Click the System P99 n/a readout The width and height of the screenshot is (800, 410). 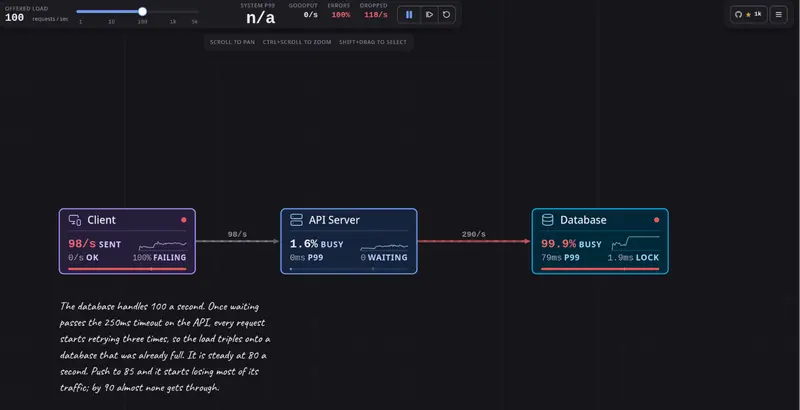[x=260, y=18]
